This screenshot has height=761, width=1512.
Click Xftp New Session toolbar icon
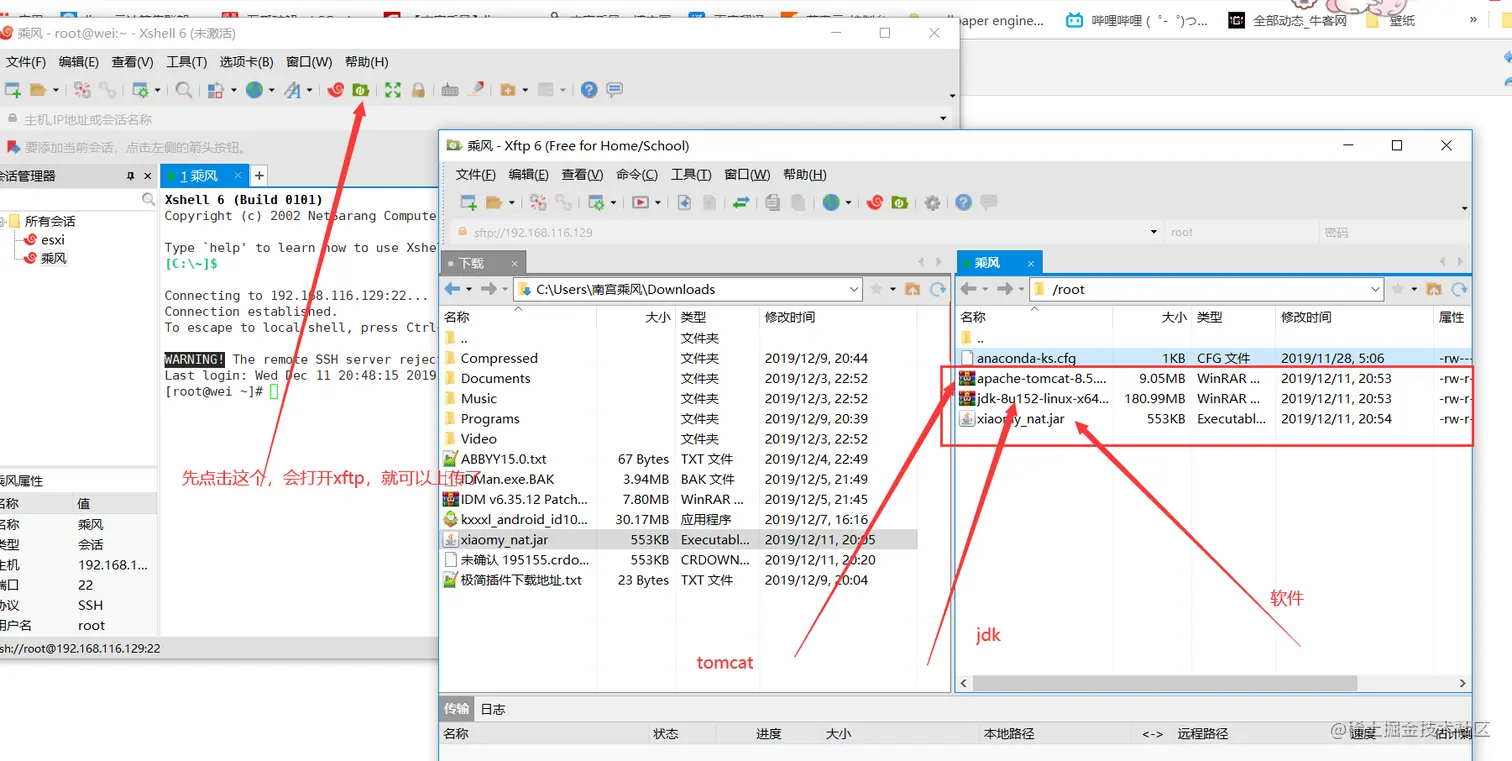[x=468, y=202]
